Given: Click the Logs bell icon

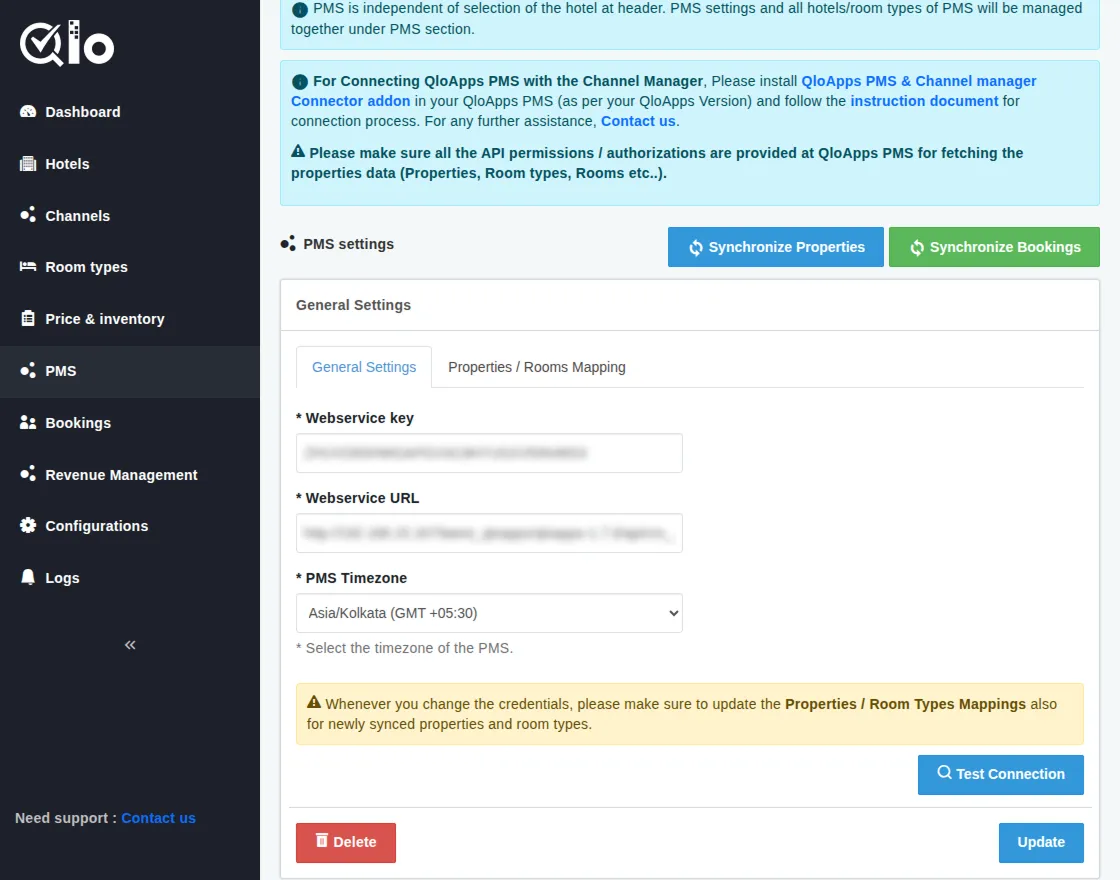Looking at the screenshot, I should click(28, 577).
